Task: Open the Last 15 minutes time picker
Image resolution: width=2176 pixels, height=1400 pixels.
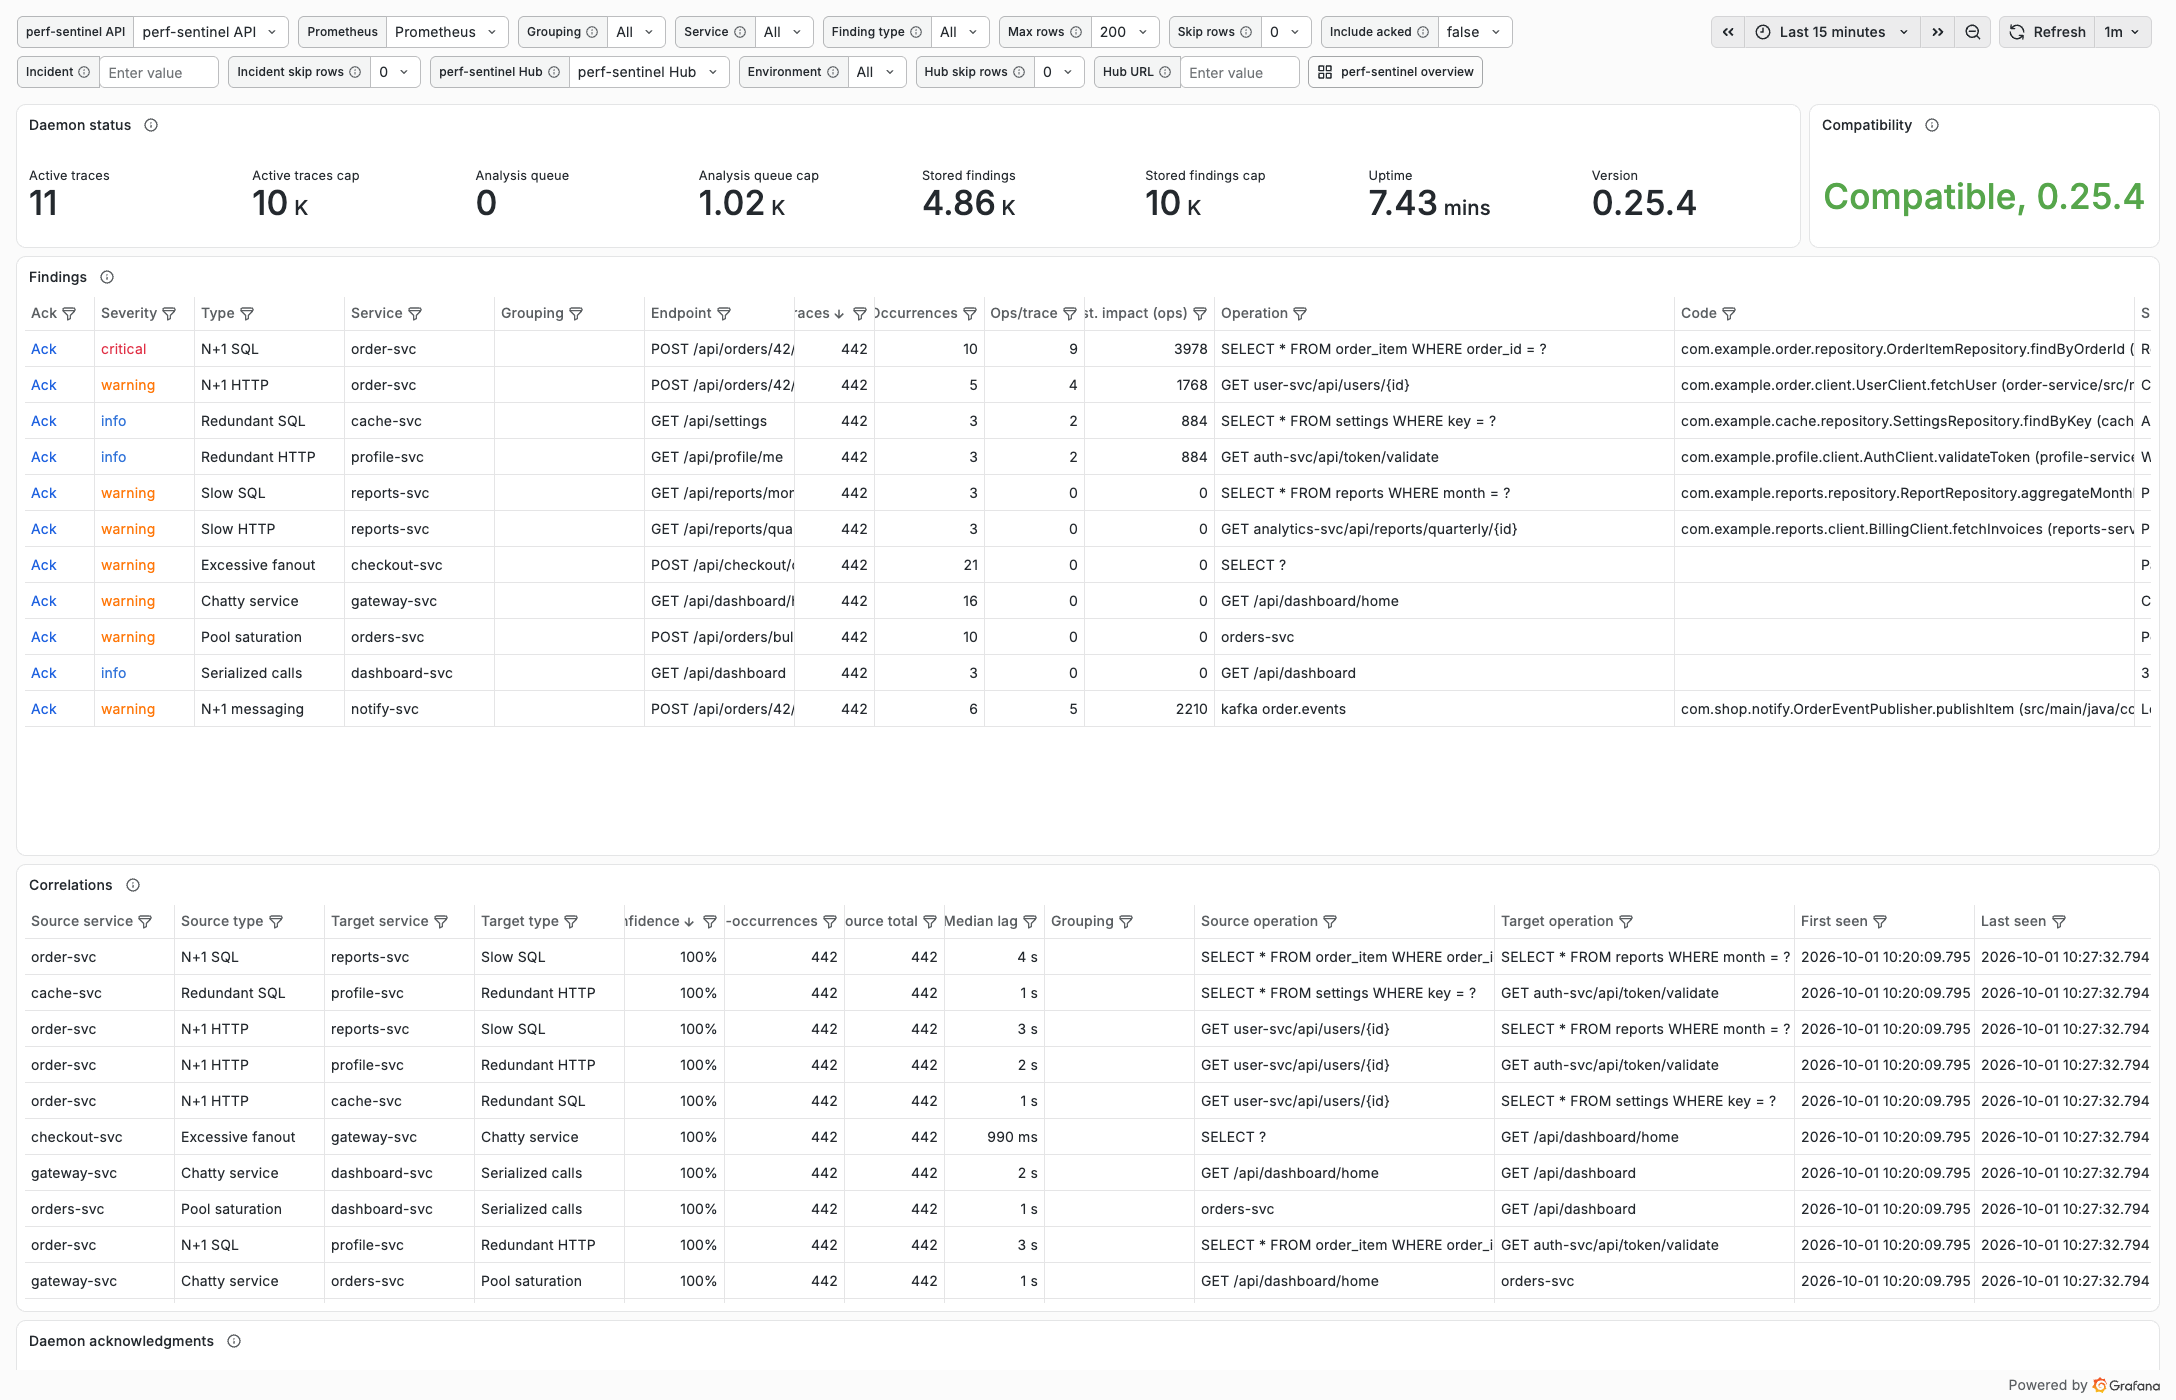Action: 1832,32
